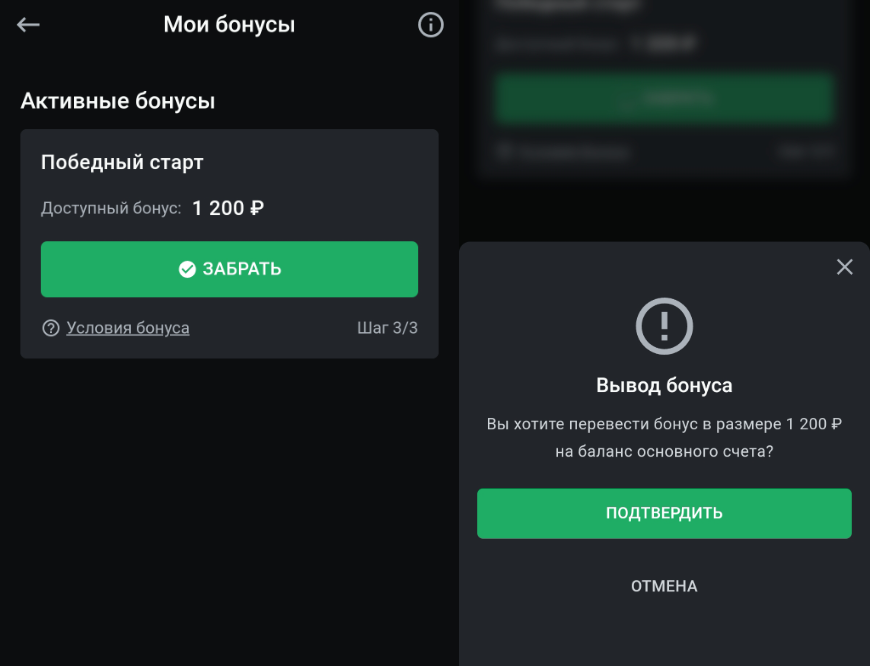Click the question mark icon near Условия бонуса

click(x=51, y=328)
